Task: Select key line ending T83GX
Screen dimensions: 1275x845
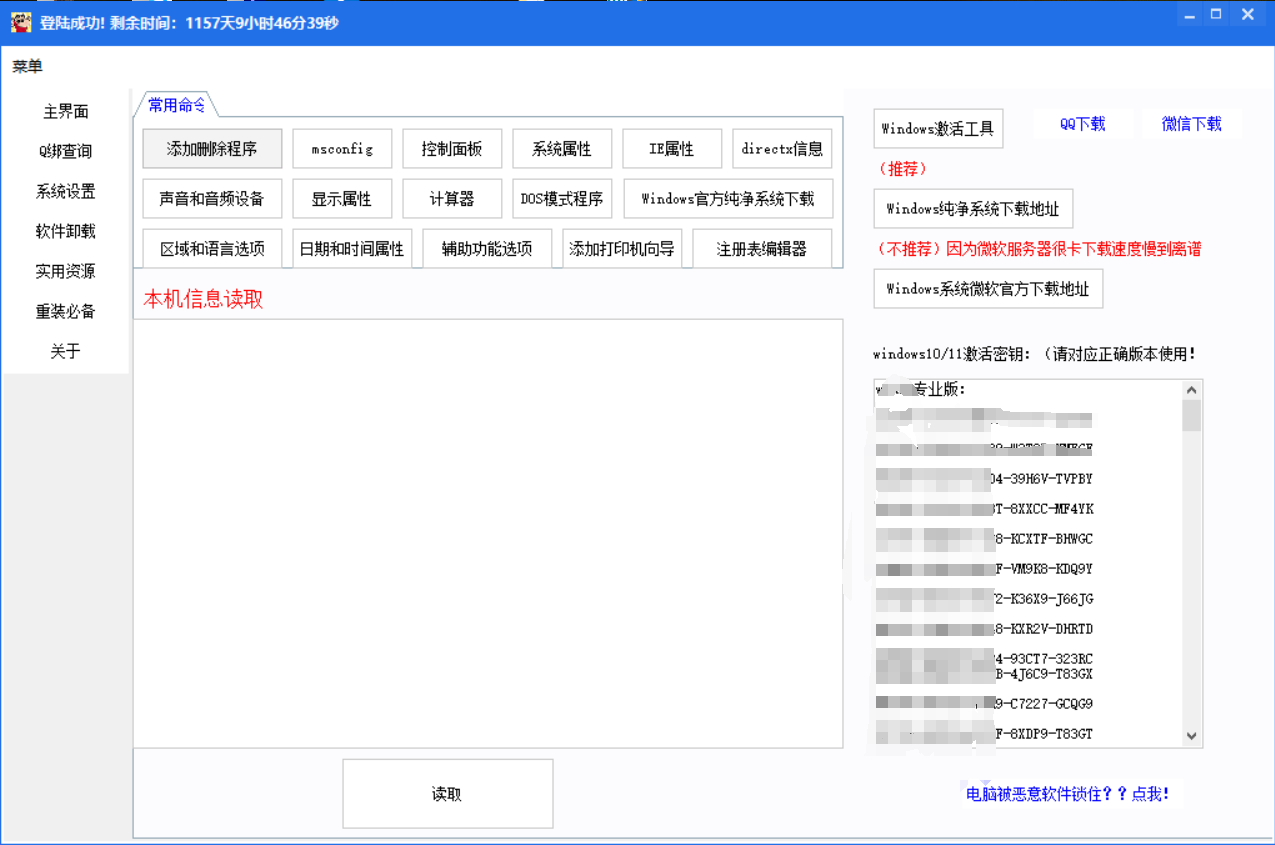Action: [x=985, y=674]
